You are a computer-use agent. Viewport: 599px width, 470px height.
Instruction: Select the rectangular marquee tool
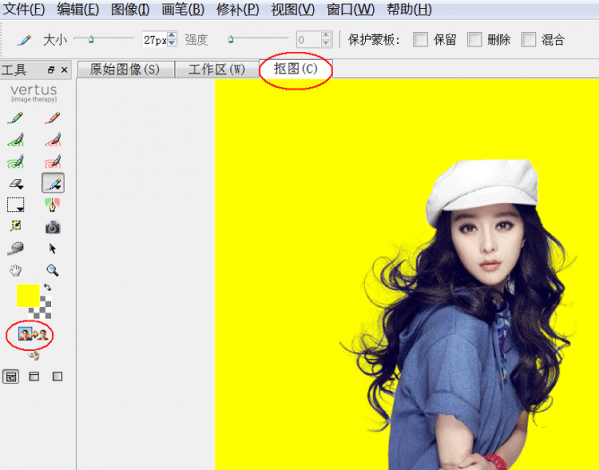click(x=16, y=205)
